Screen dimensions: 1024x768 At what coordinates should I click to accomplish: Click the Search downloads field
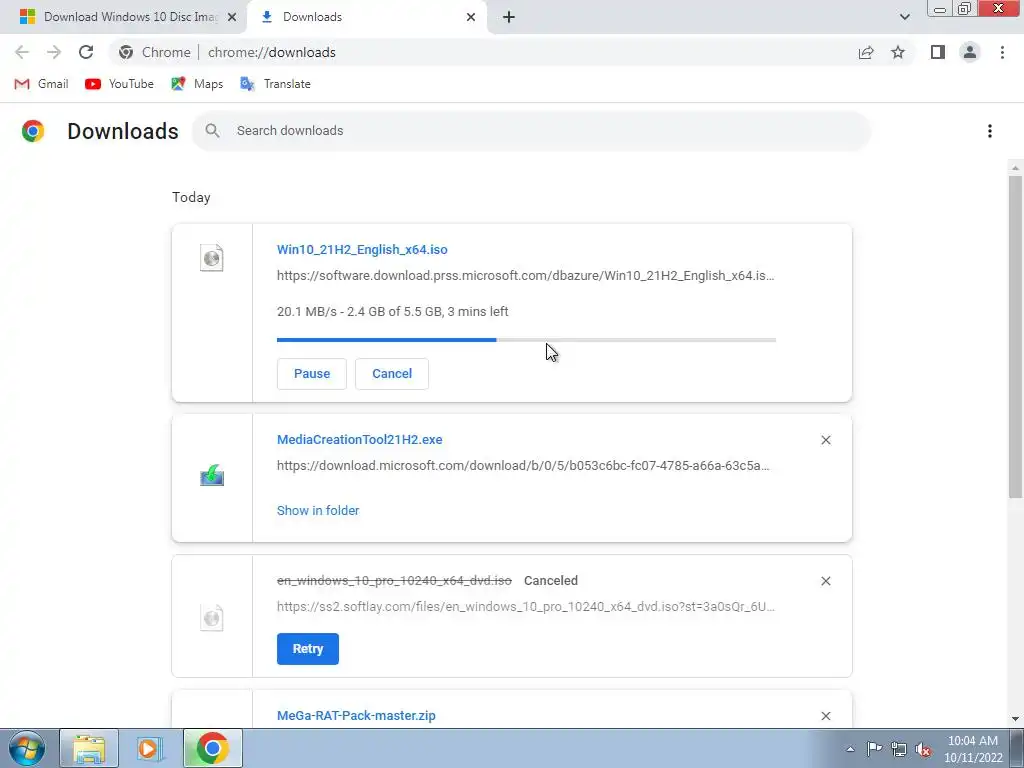(x=532, y=131)
